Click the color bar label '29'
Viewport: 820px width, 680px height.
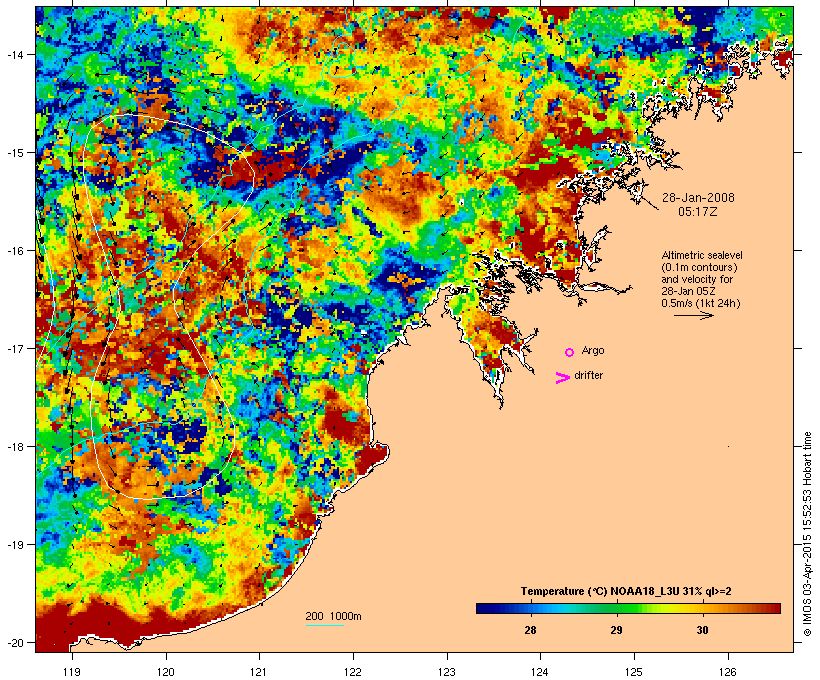point(617,630)
